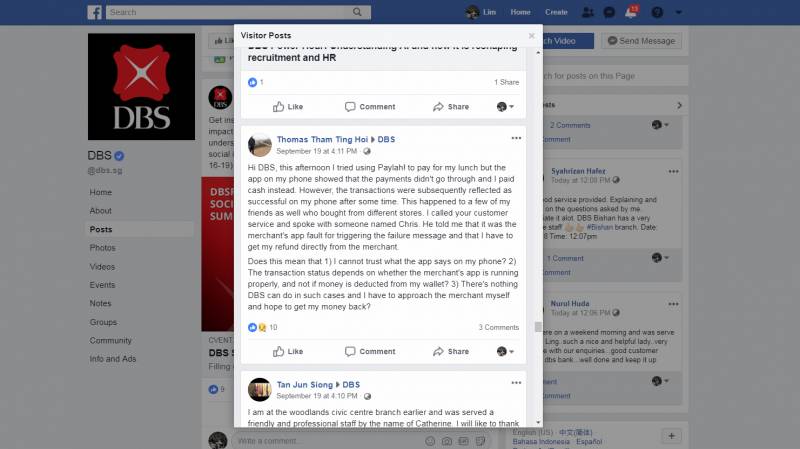Select Community in the page sidebar
The height and width of the screenshot is (449, 800).
click(111, 340)
